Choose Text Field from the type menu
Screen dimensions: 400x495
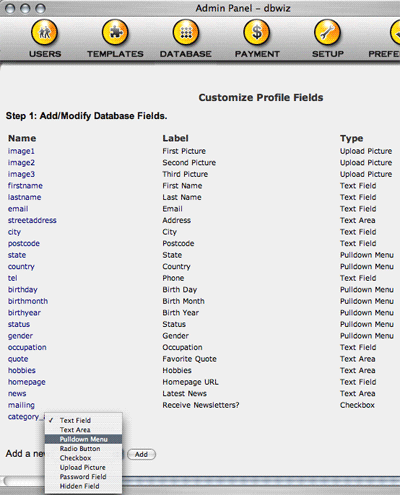click(83, 420)
